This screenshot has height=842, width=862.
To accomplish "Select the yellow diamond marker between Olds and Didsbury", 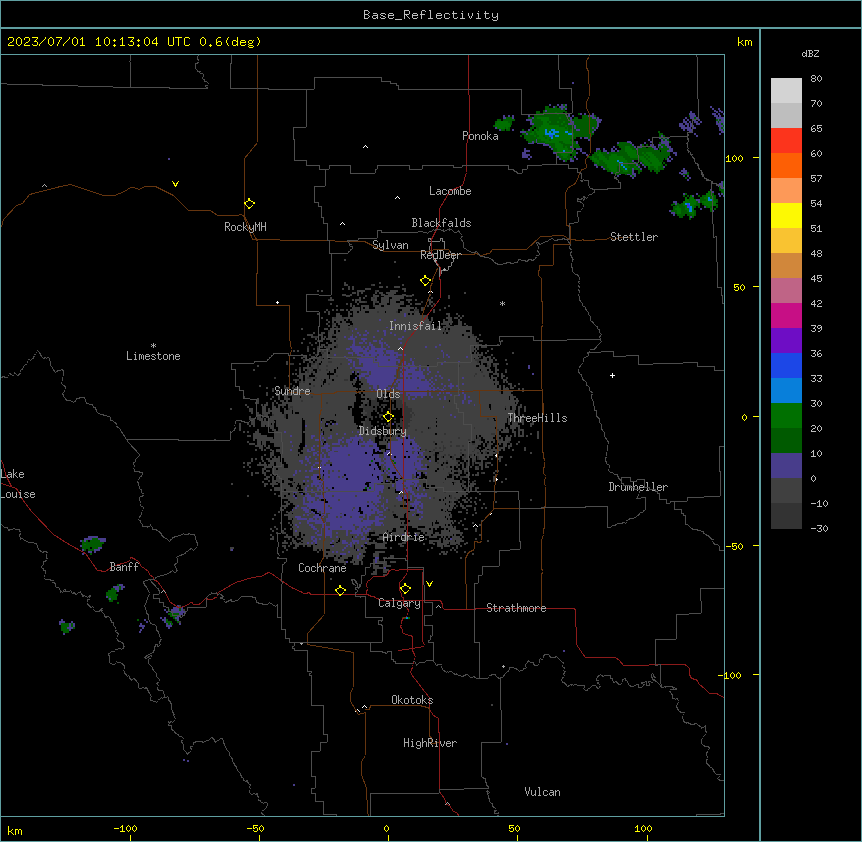I will tap(388, 417).
